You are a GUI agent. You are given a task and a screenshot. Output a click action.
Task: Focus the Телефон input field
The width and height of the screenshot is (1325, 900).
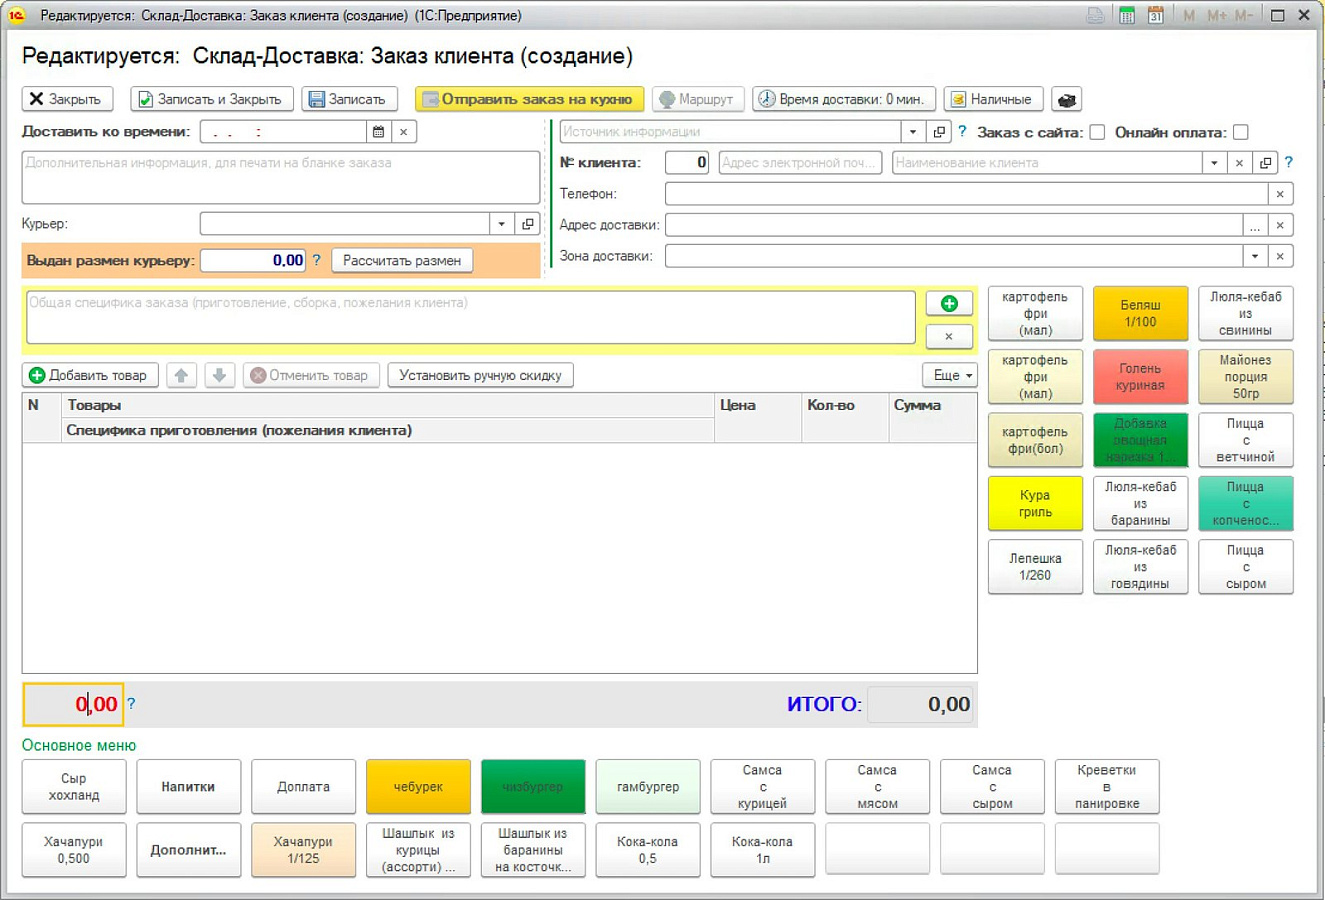pyautogui.click(x=966, y=194)
